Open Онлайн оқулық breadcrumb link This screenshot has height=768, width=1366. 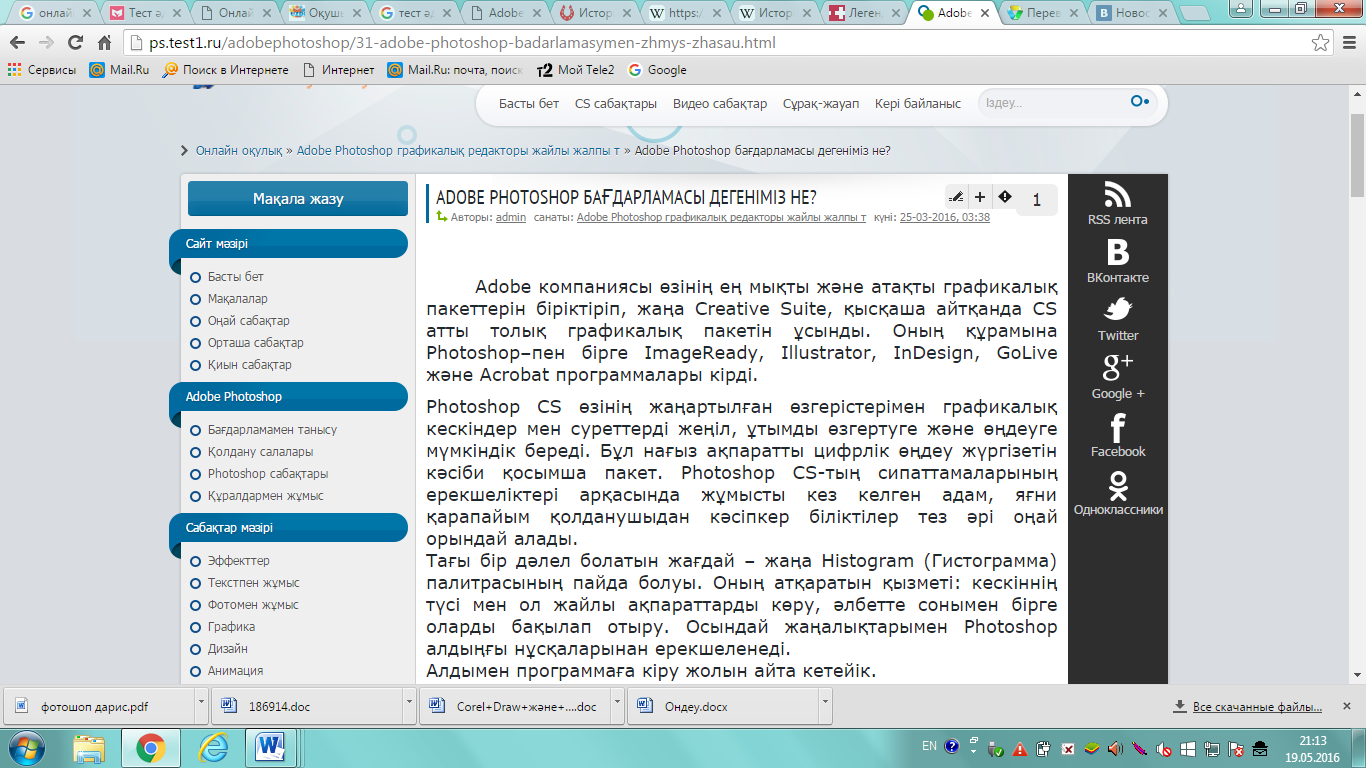pos(239,150)
